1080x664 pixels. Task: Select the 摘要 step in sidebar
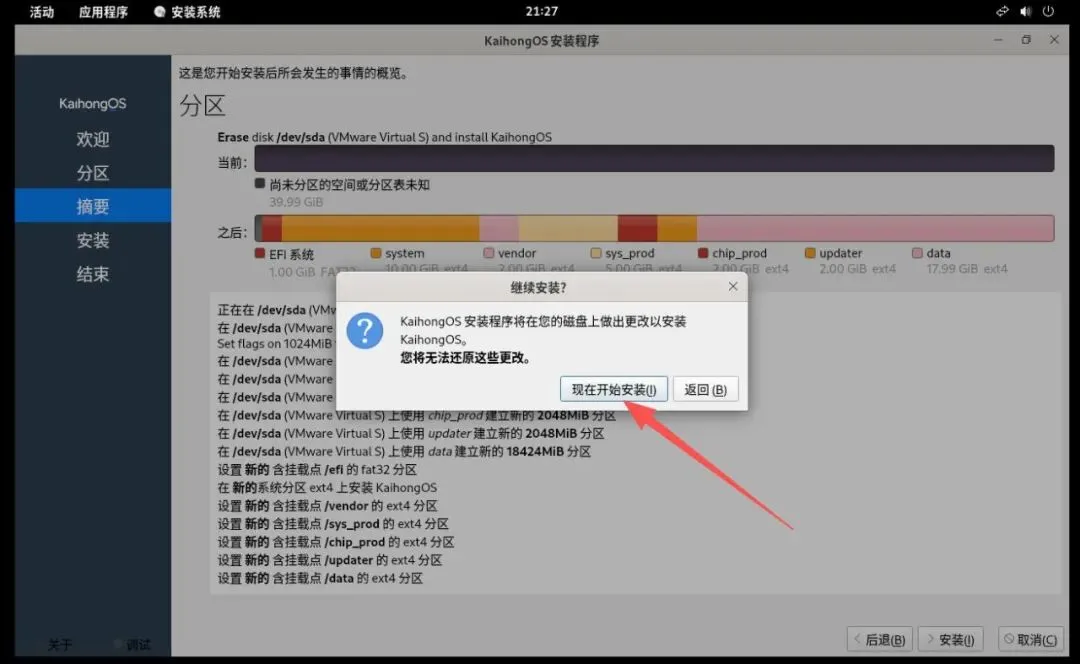point(93,206)
